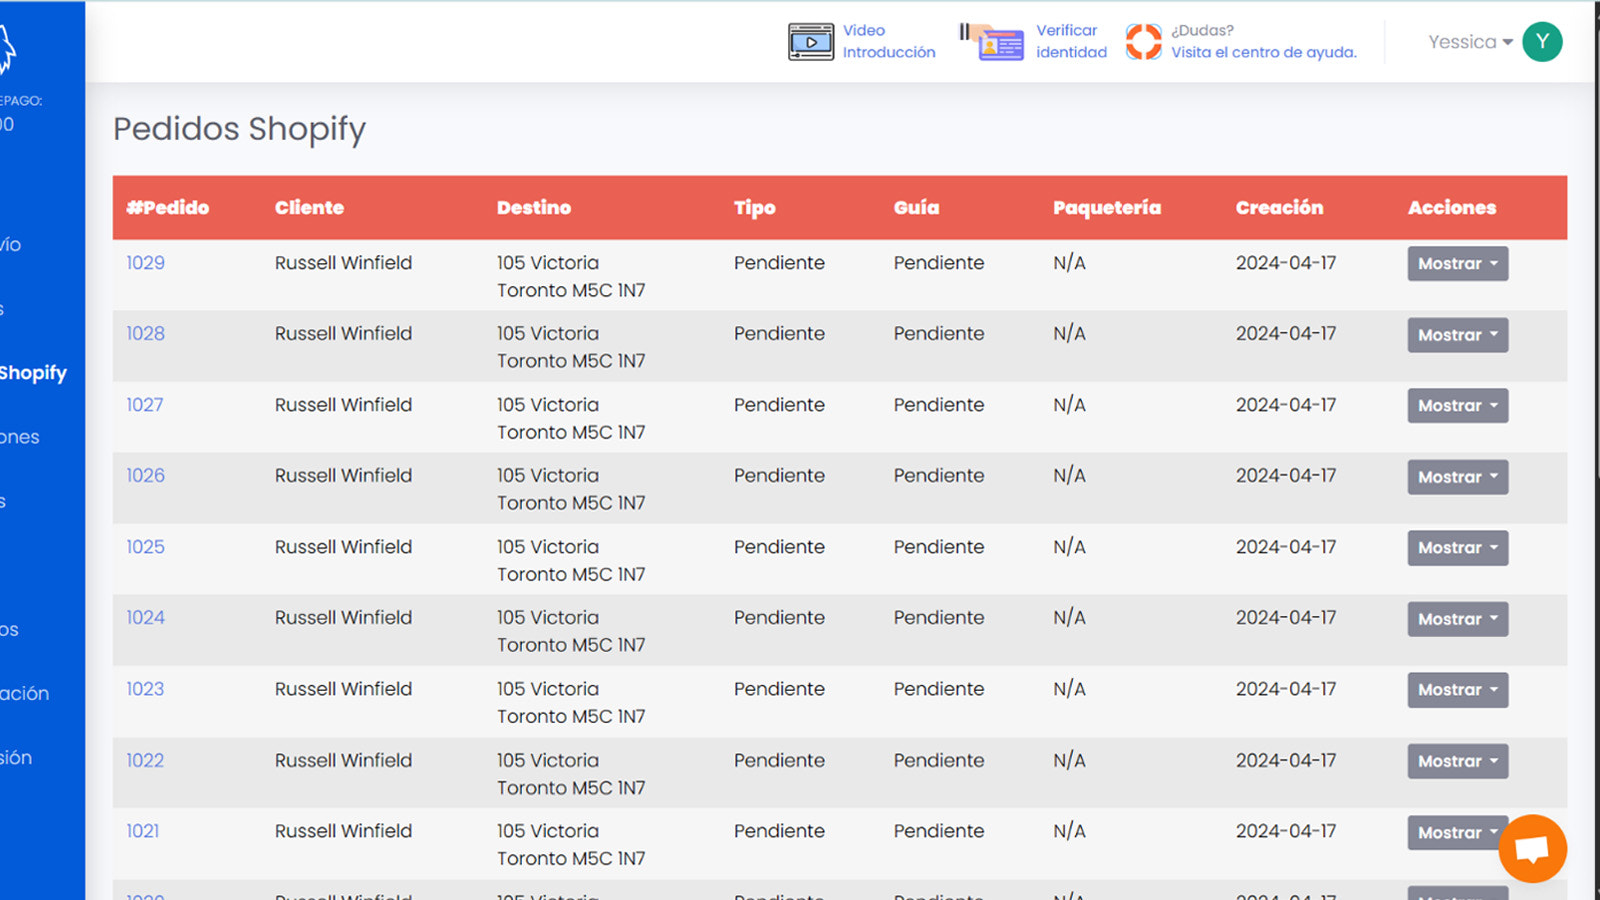Expand Mostrar dropdown for order 1028

point(1457,335)
